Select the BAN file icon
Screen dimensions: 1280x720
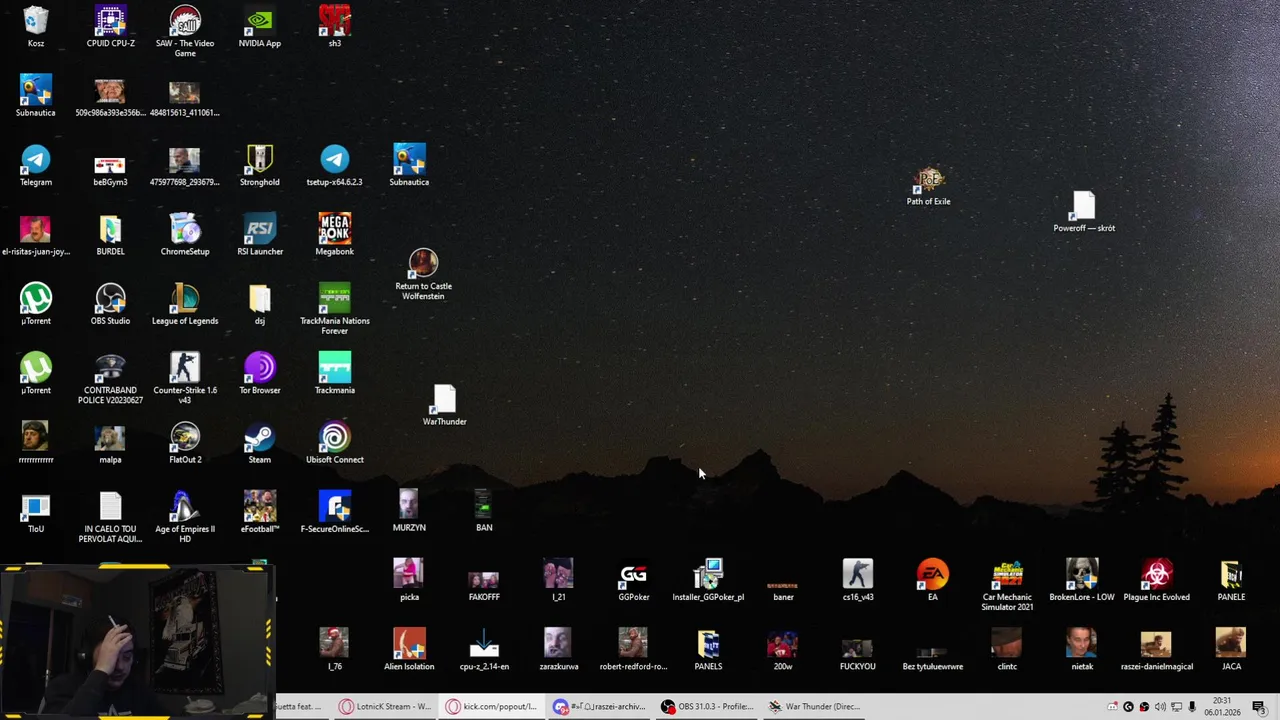[484, 511]
